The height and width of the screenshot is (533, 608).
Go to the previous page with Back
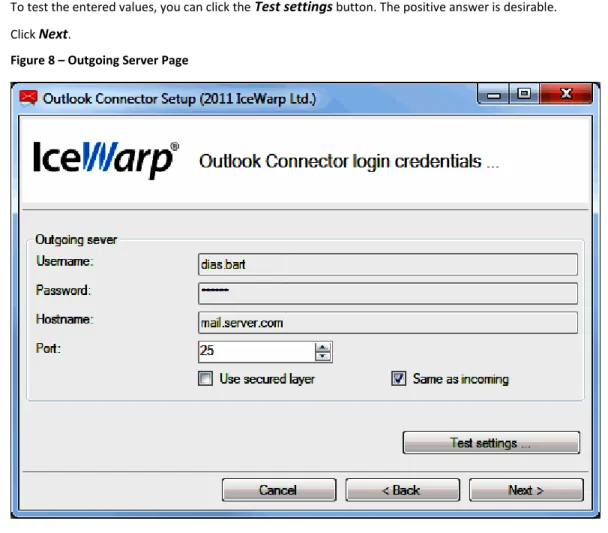coord(402,490)
